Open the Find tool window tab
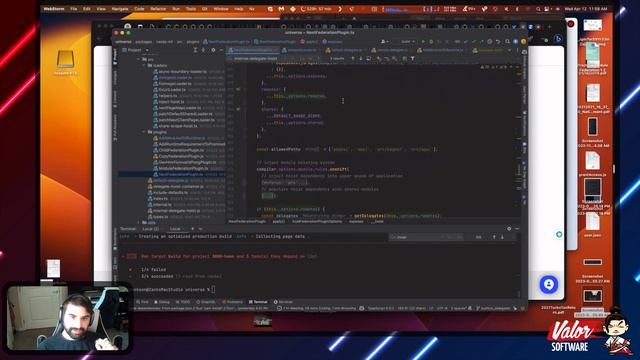640x360 pixels. point(142,302)
